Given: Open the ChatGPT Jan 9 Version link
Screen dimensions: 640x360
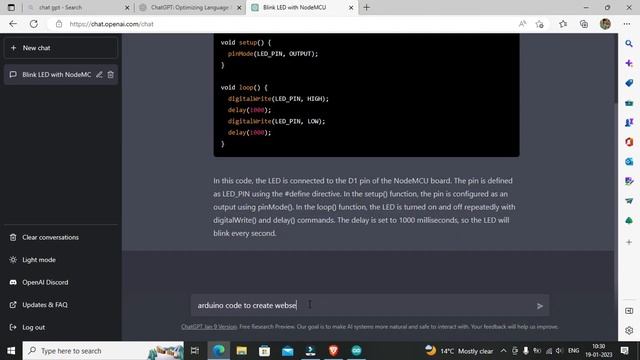Looking at the screenshot, I should point(209,327).
